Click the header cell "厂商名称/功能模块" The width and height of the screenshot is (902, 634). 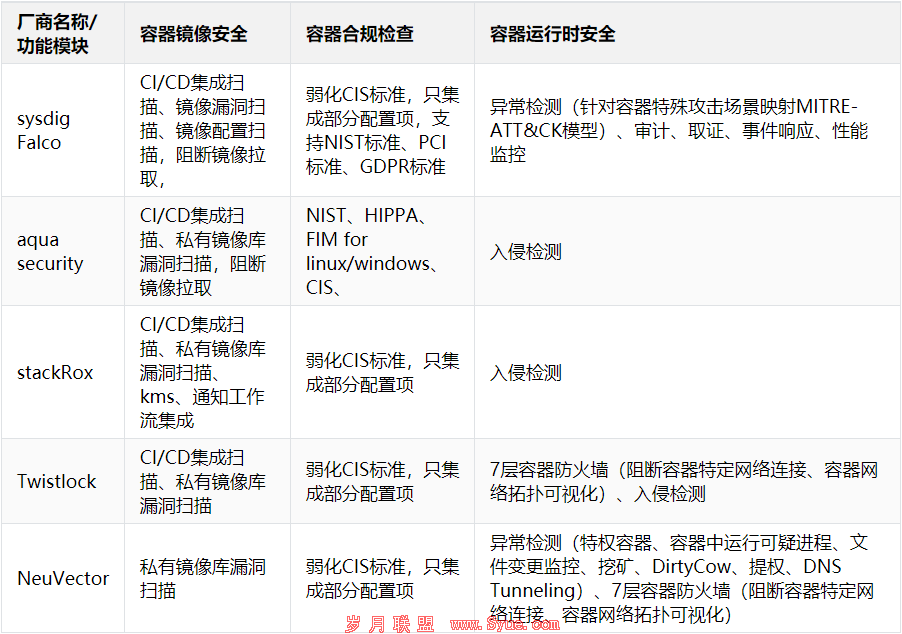(63, 33)
